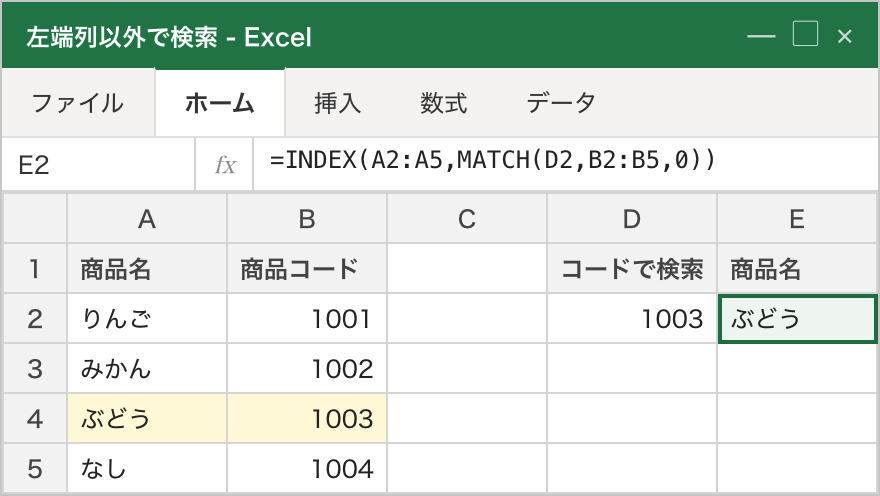This screenshot has height=496, width=880.
Task: Select empty cell E5
Action: (x=797, y=468)
